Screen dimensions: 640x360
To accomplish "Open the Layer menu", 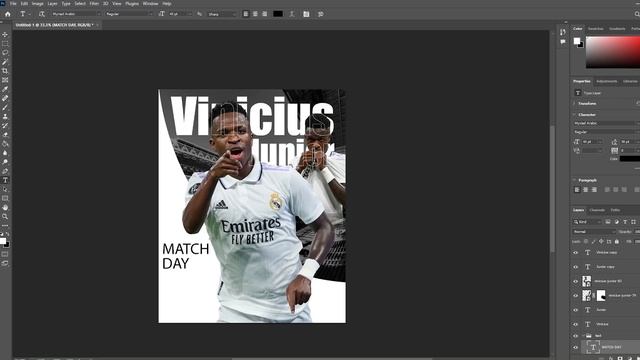I will pyautogui.click(x=52, y=4).
